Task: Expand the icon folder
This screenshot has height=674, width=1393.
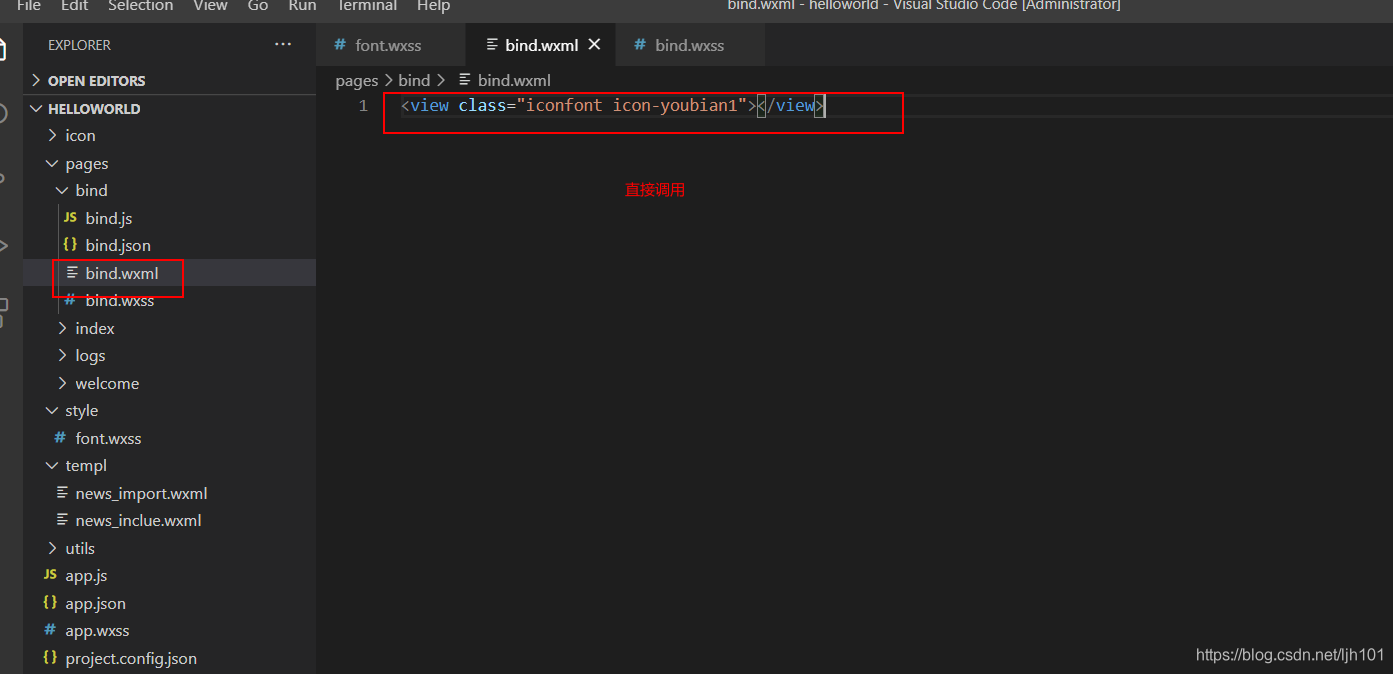Action: [x=169, y=136]
